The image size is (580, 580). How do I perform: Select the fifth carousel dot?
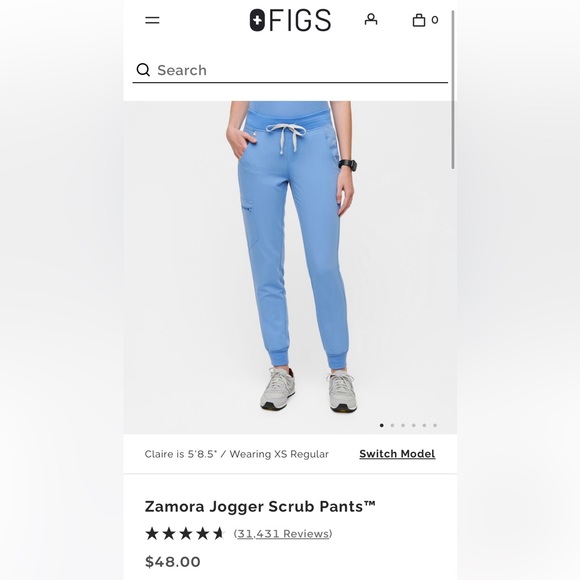click(x=425, y=425)
